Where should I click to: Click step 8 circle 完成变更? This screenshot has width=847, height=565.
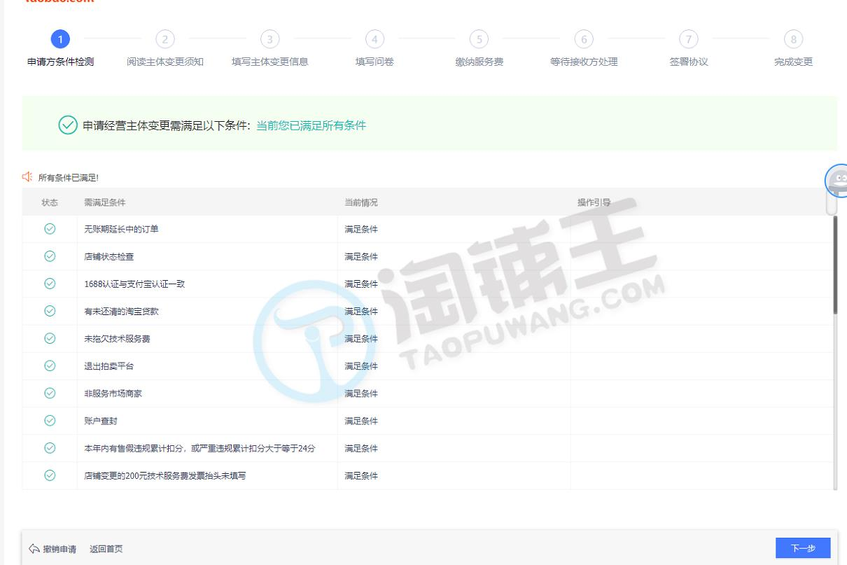point(794,39)
